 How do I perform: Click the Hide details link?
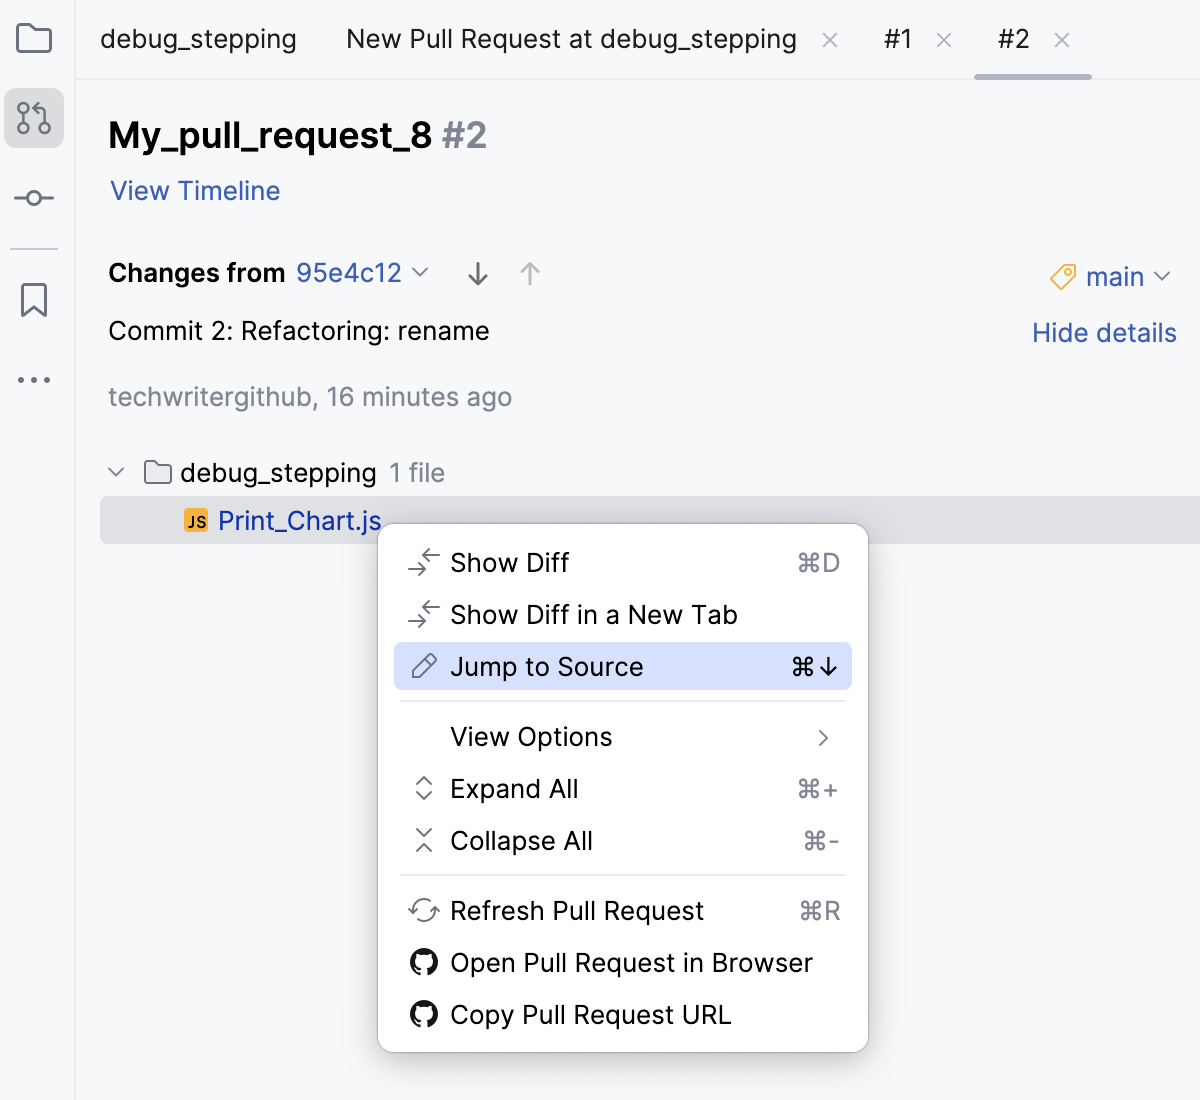[1104, 332]
